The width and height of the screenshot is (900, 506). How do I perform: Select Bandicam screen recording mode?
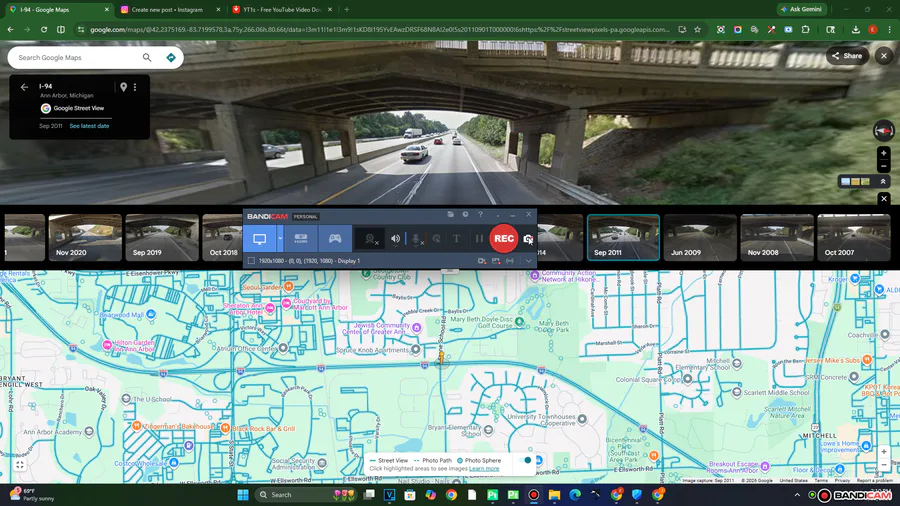pyautogui.click(x=259, y=239)
